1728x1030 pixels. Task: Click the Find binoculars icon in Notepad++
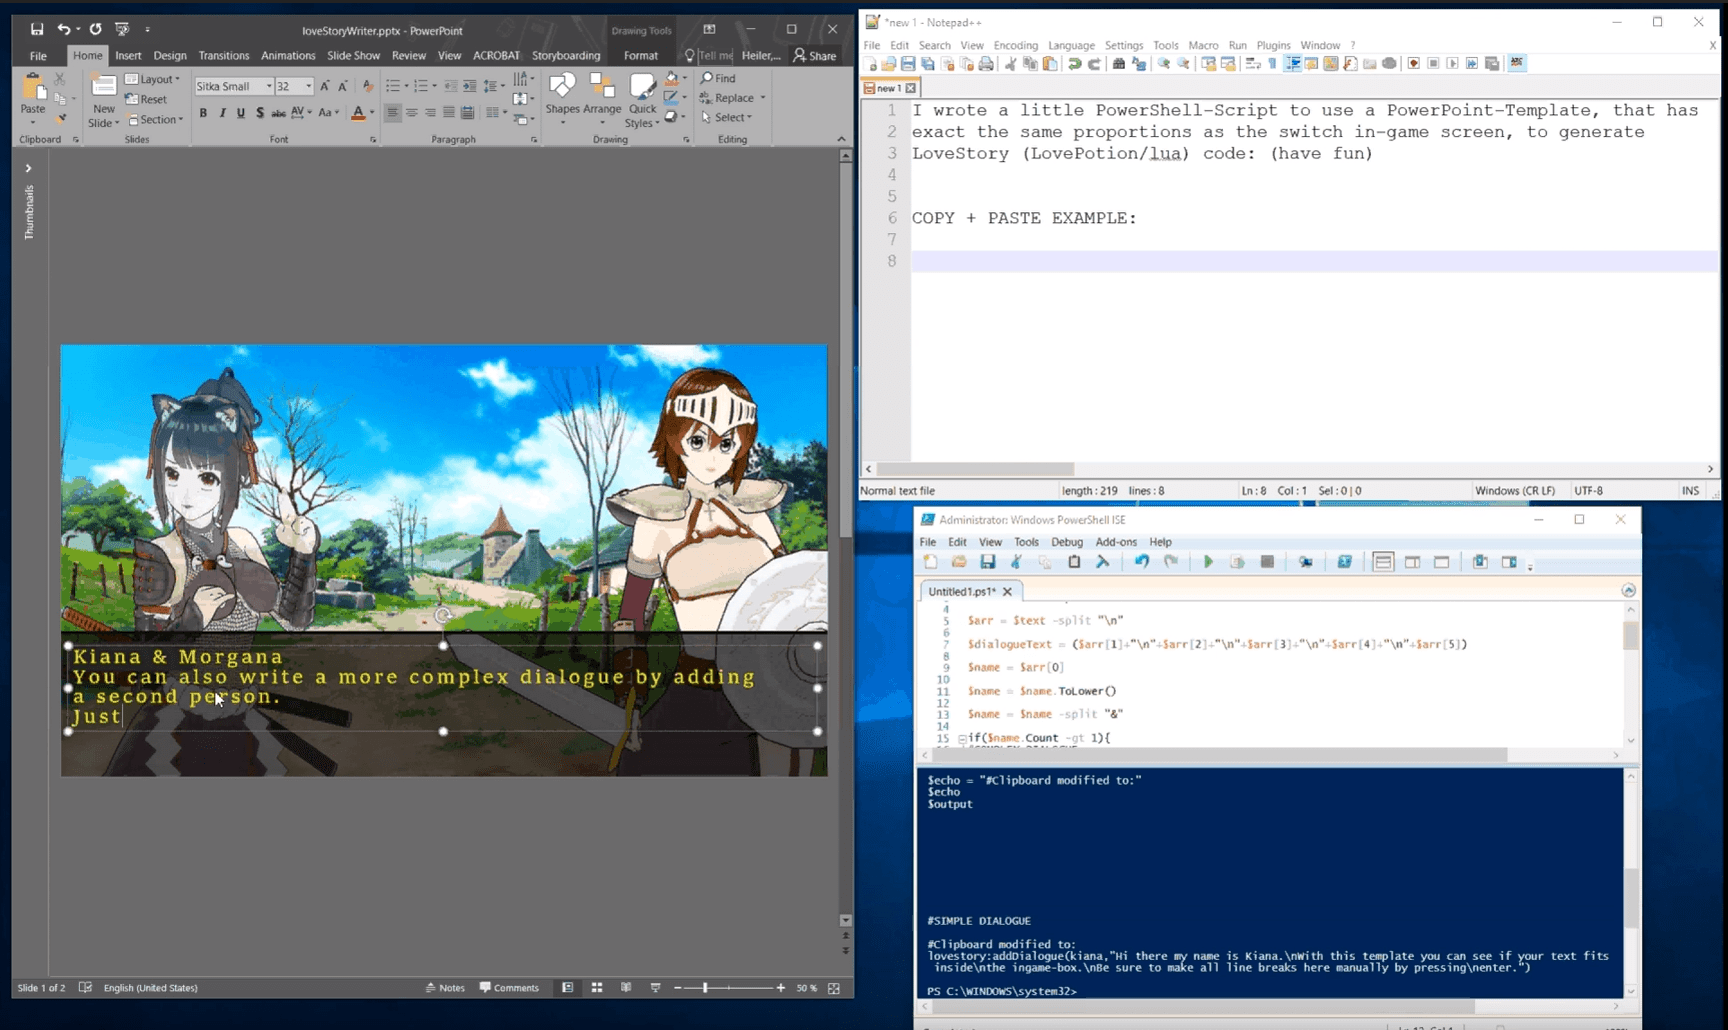pyautogui.click(x=1119, y=63)
